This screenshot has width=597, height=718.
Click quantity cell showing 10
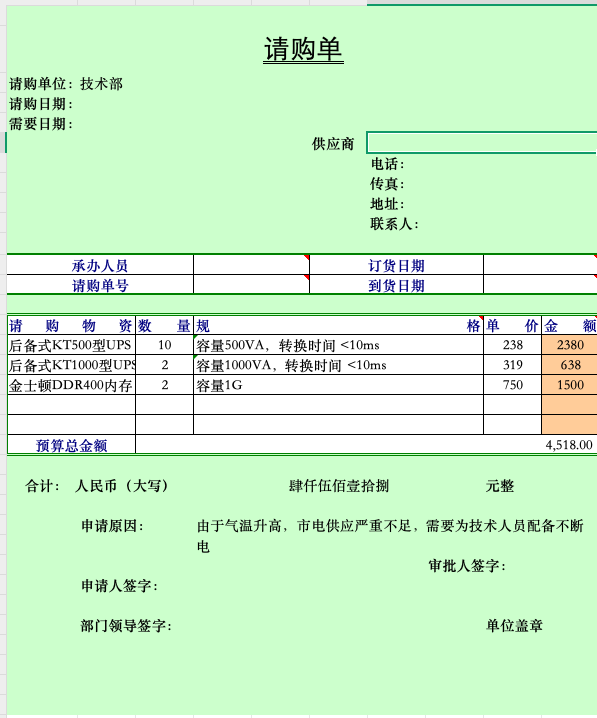(x=164, y=344)
